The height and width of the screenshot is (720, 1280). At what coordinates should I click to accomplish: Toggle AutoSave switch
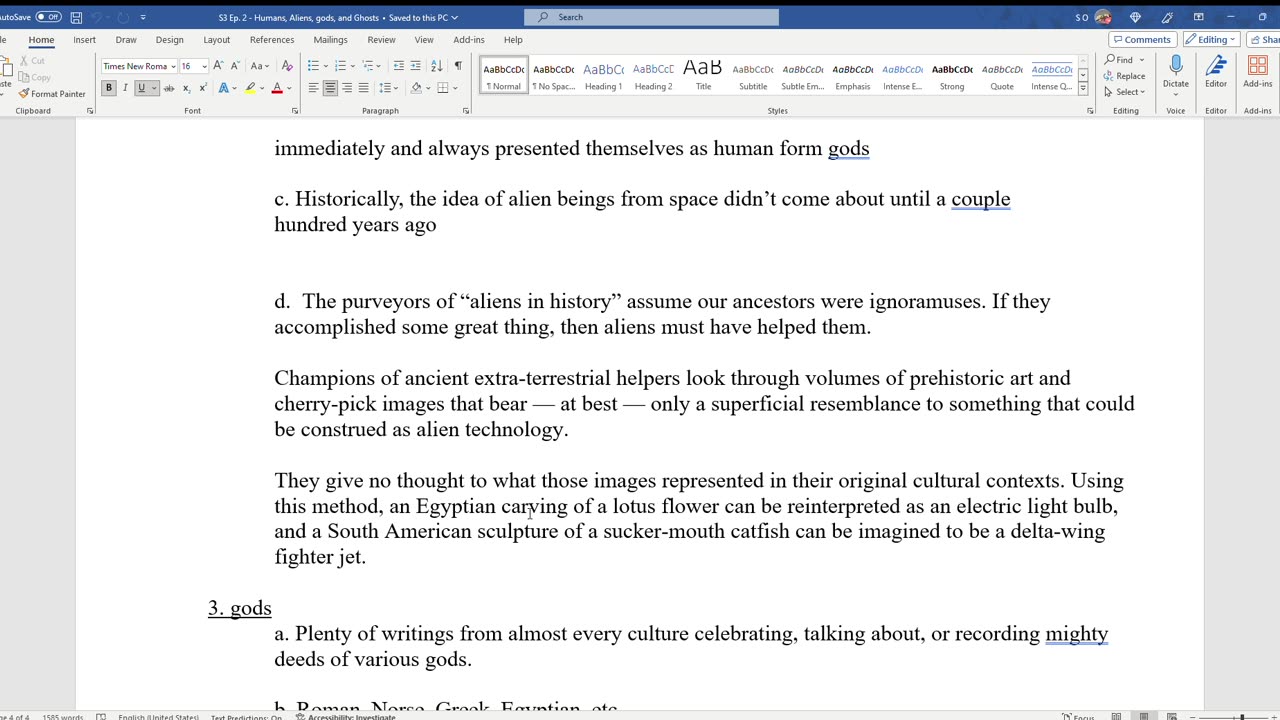point(48,17)
